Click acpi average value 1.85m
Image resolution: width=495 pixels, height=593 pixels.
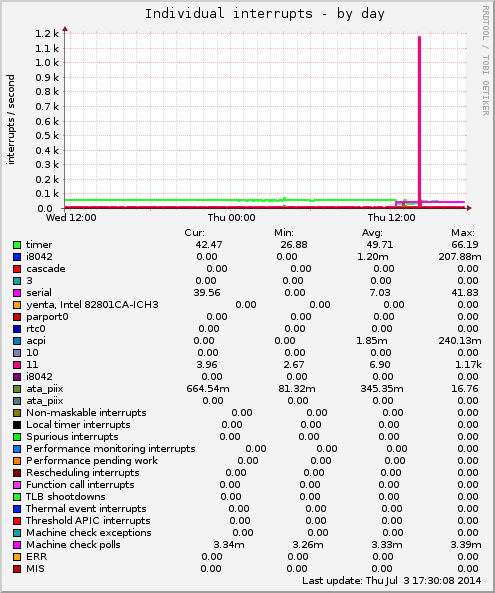[372, 341]
